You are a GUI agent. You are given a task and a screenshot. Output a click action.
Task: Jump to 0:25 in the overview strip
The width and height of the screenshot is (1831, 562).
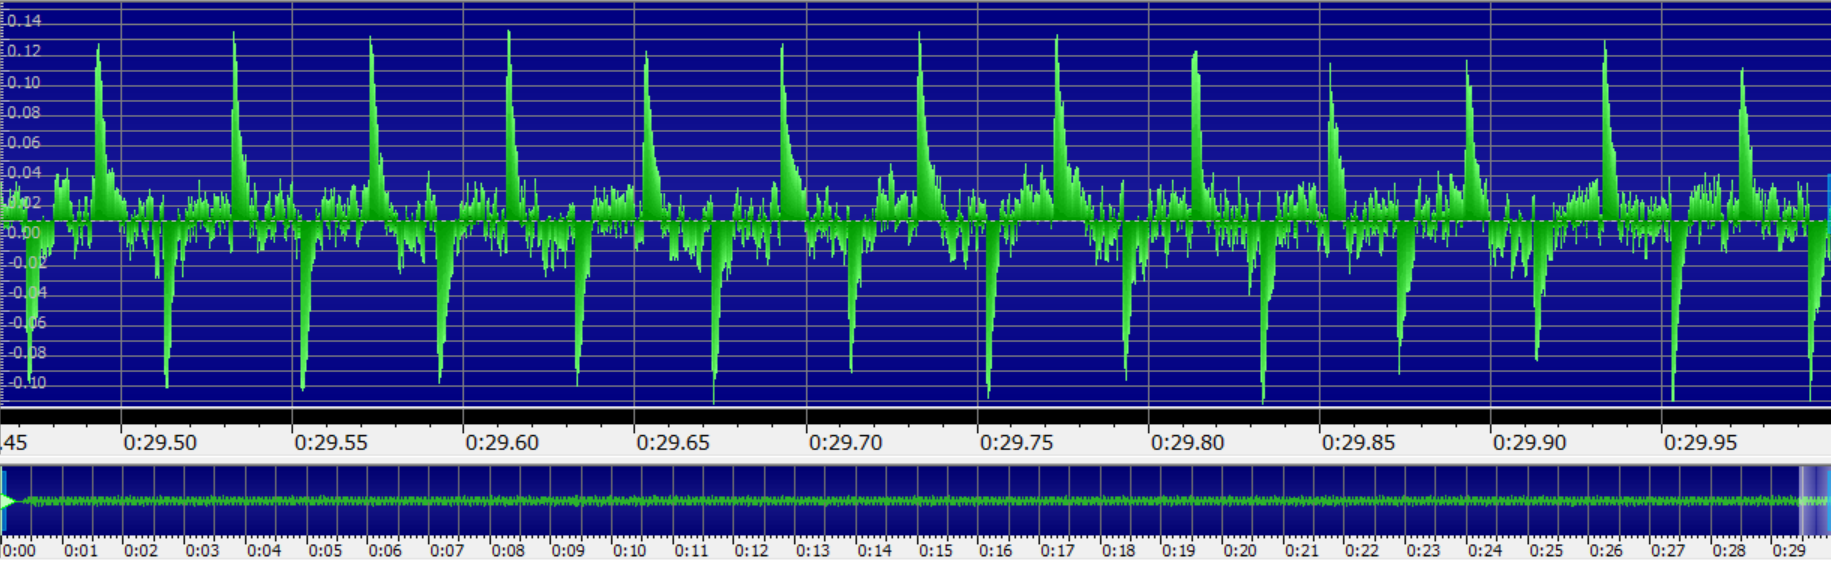pyautogui.click(x=1531, y=501)
